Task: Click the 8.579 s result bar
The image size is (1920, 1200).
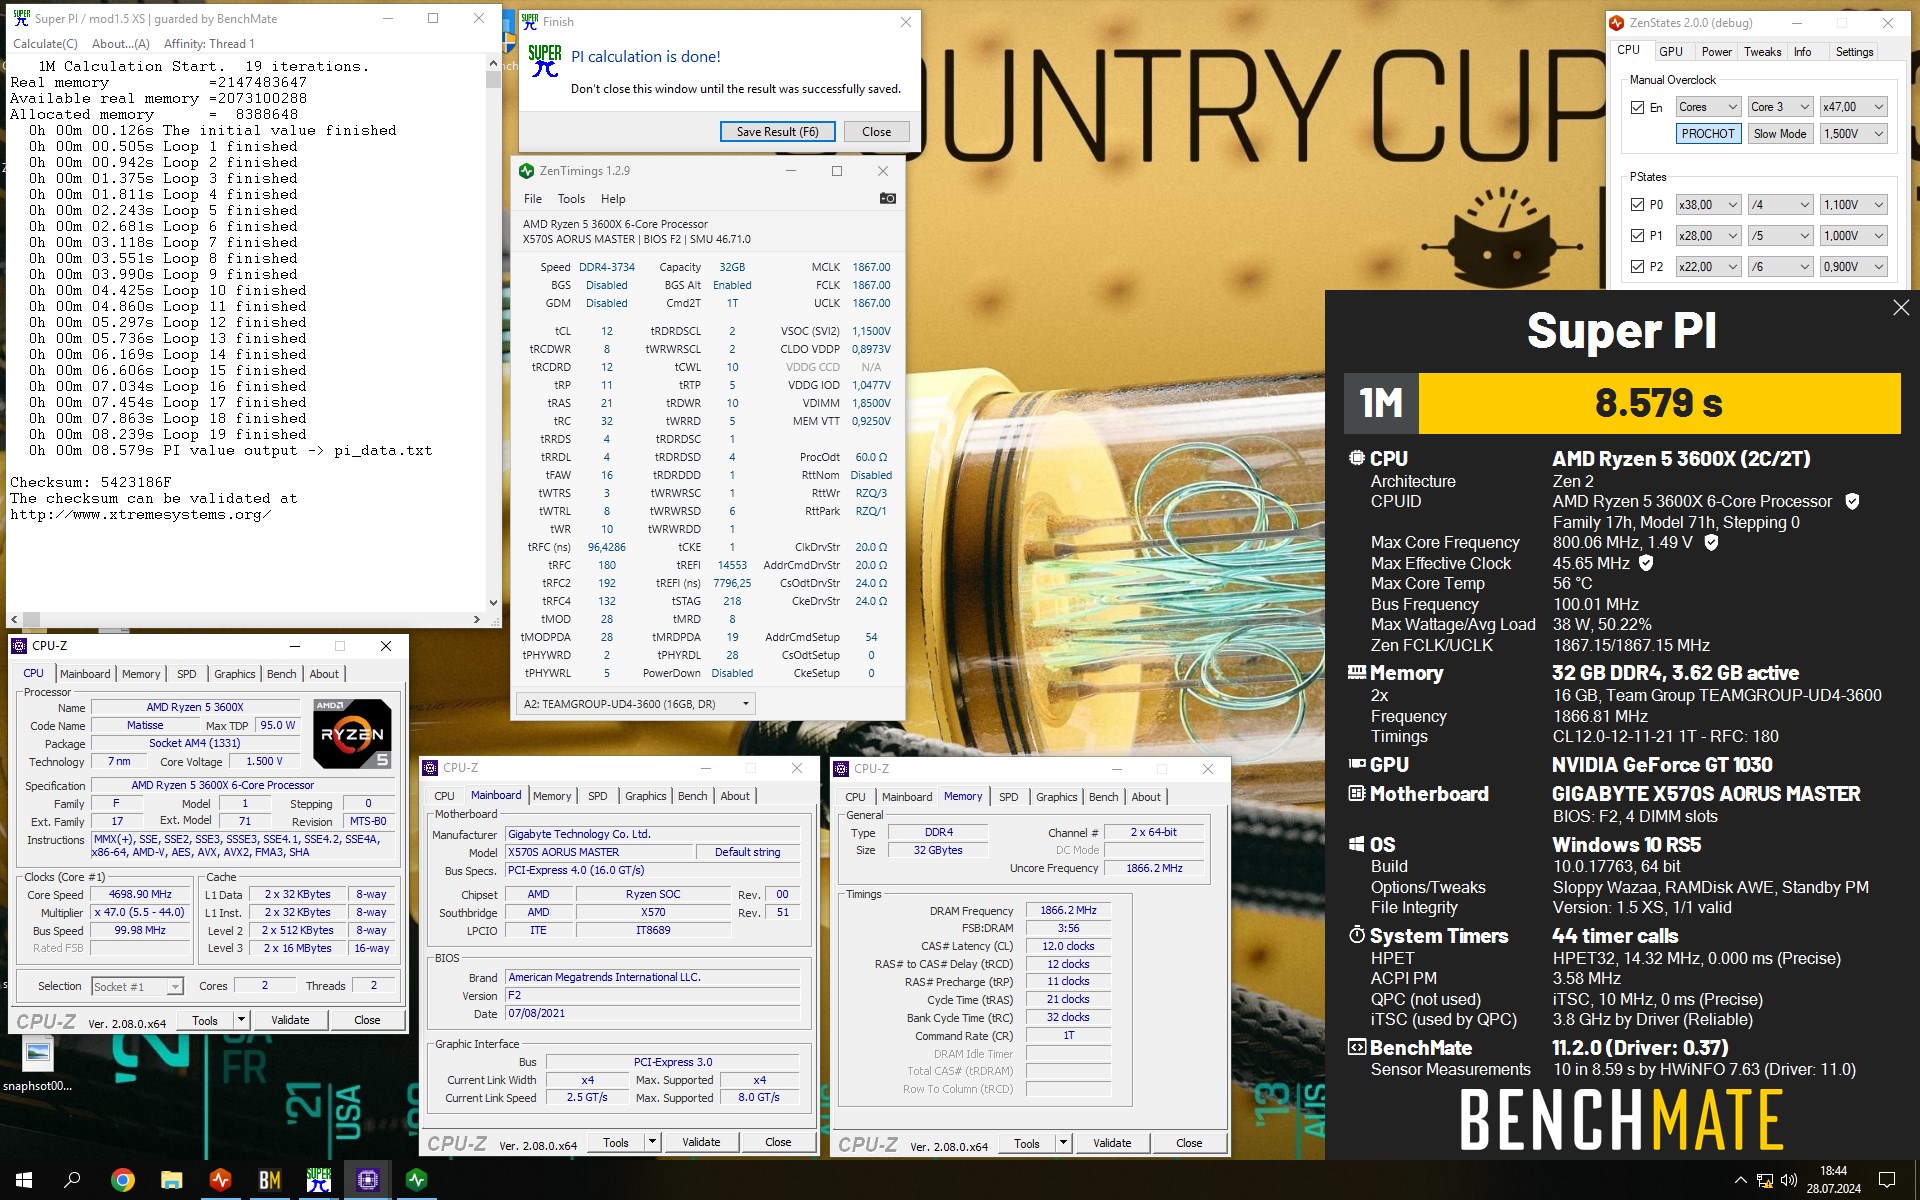Action: tap(1659, 403)
